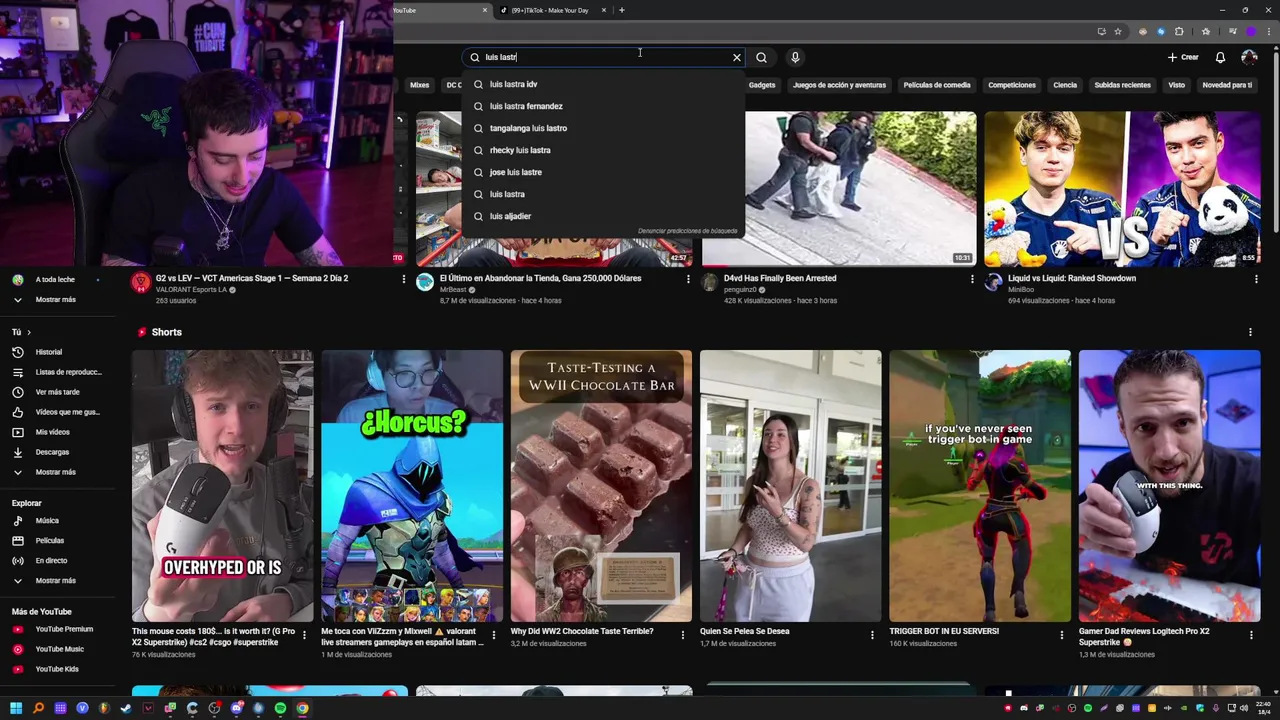Open options for Quien Se Pelea Se Desea short
This screenshot has width=1280, height=720.
872,634
